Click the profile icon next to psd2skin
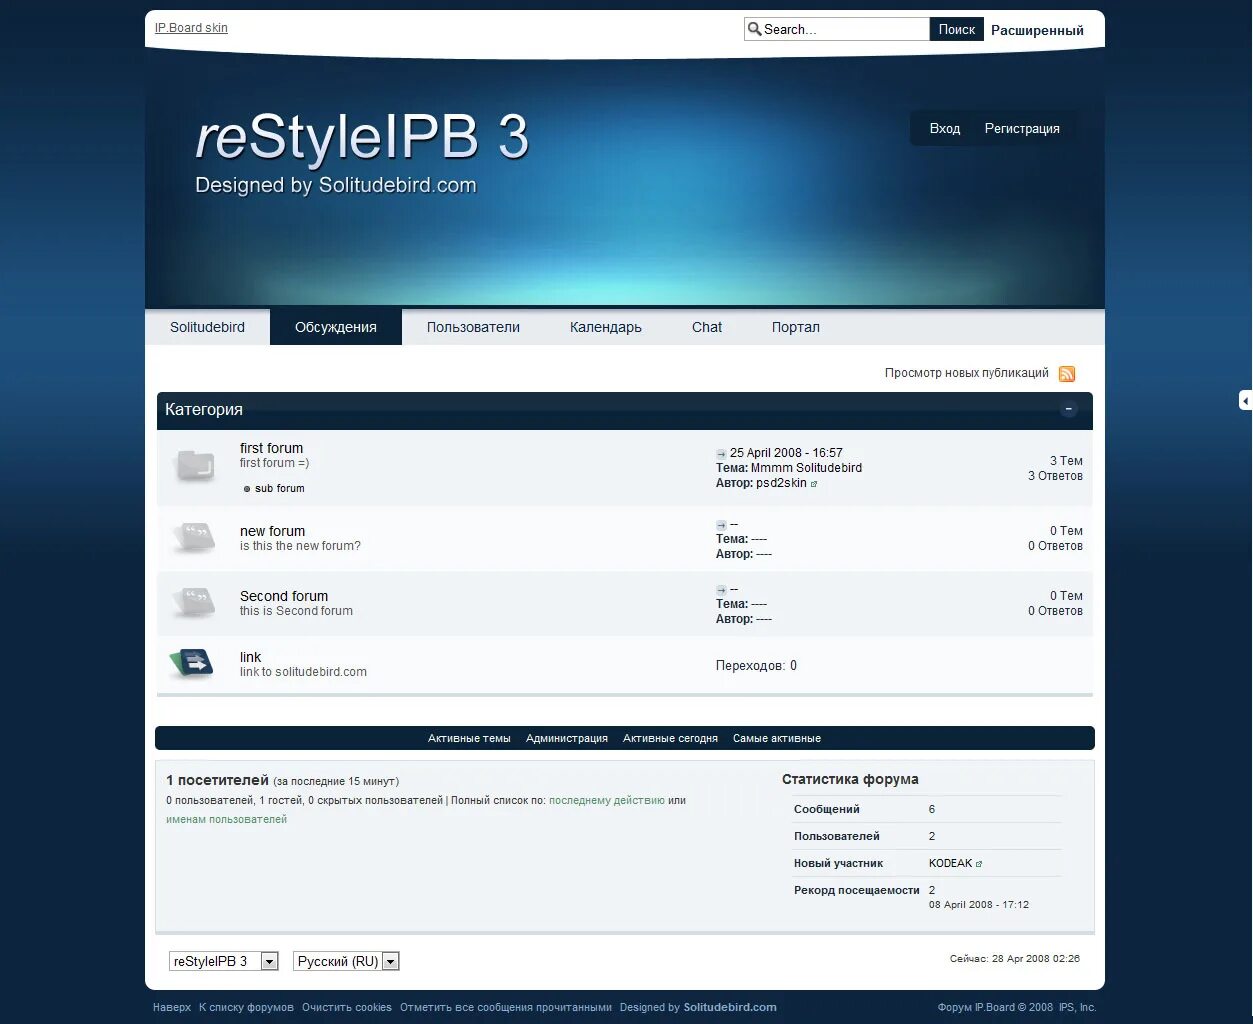This screenshot has height=1024, width=1253. pos(814,484)
